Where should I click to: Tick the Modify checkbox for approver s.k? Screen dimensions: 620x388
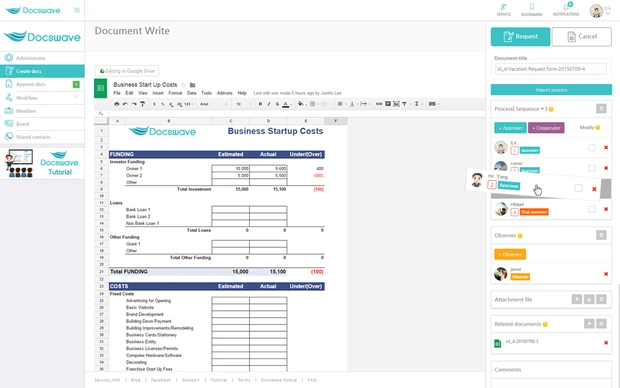pos(592,148)
